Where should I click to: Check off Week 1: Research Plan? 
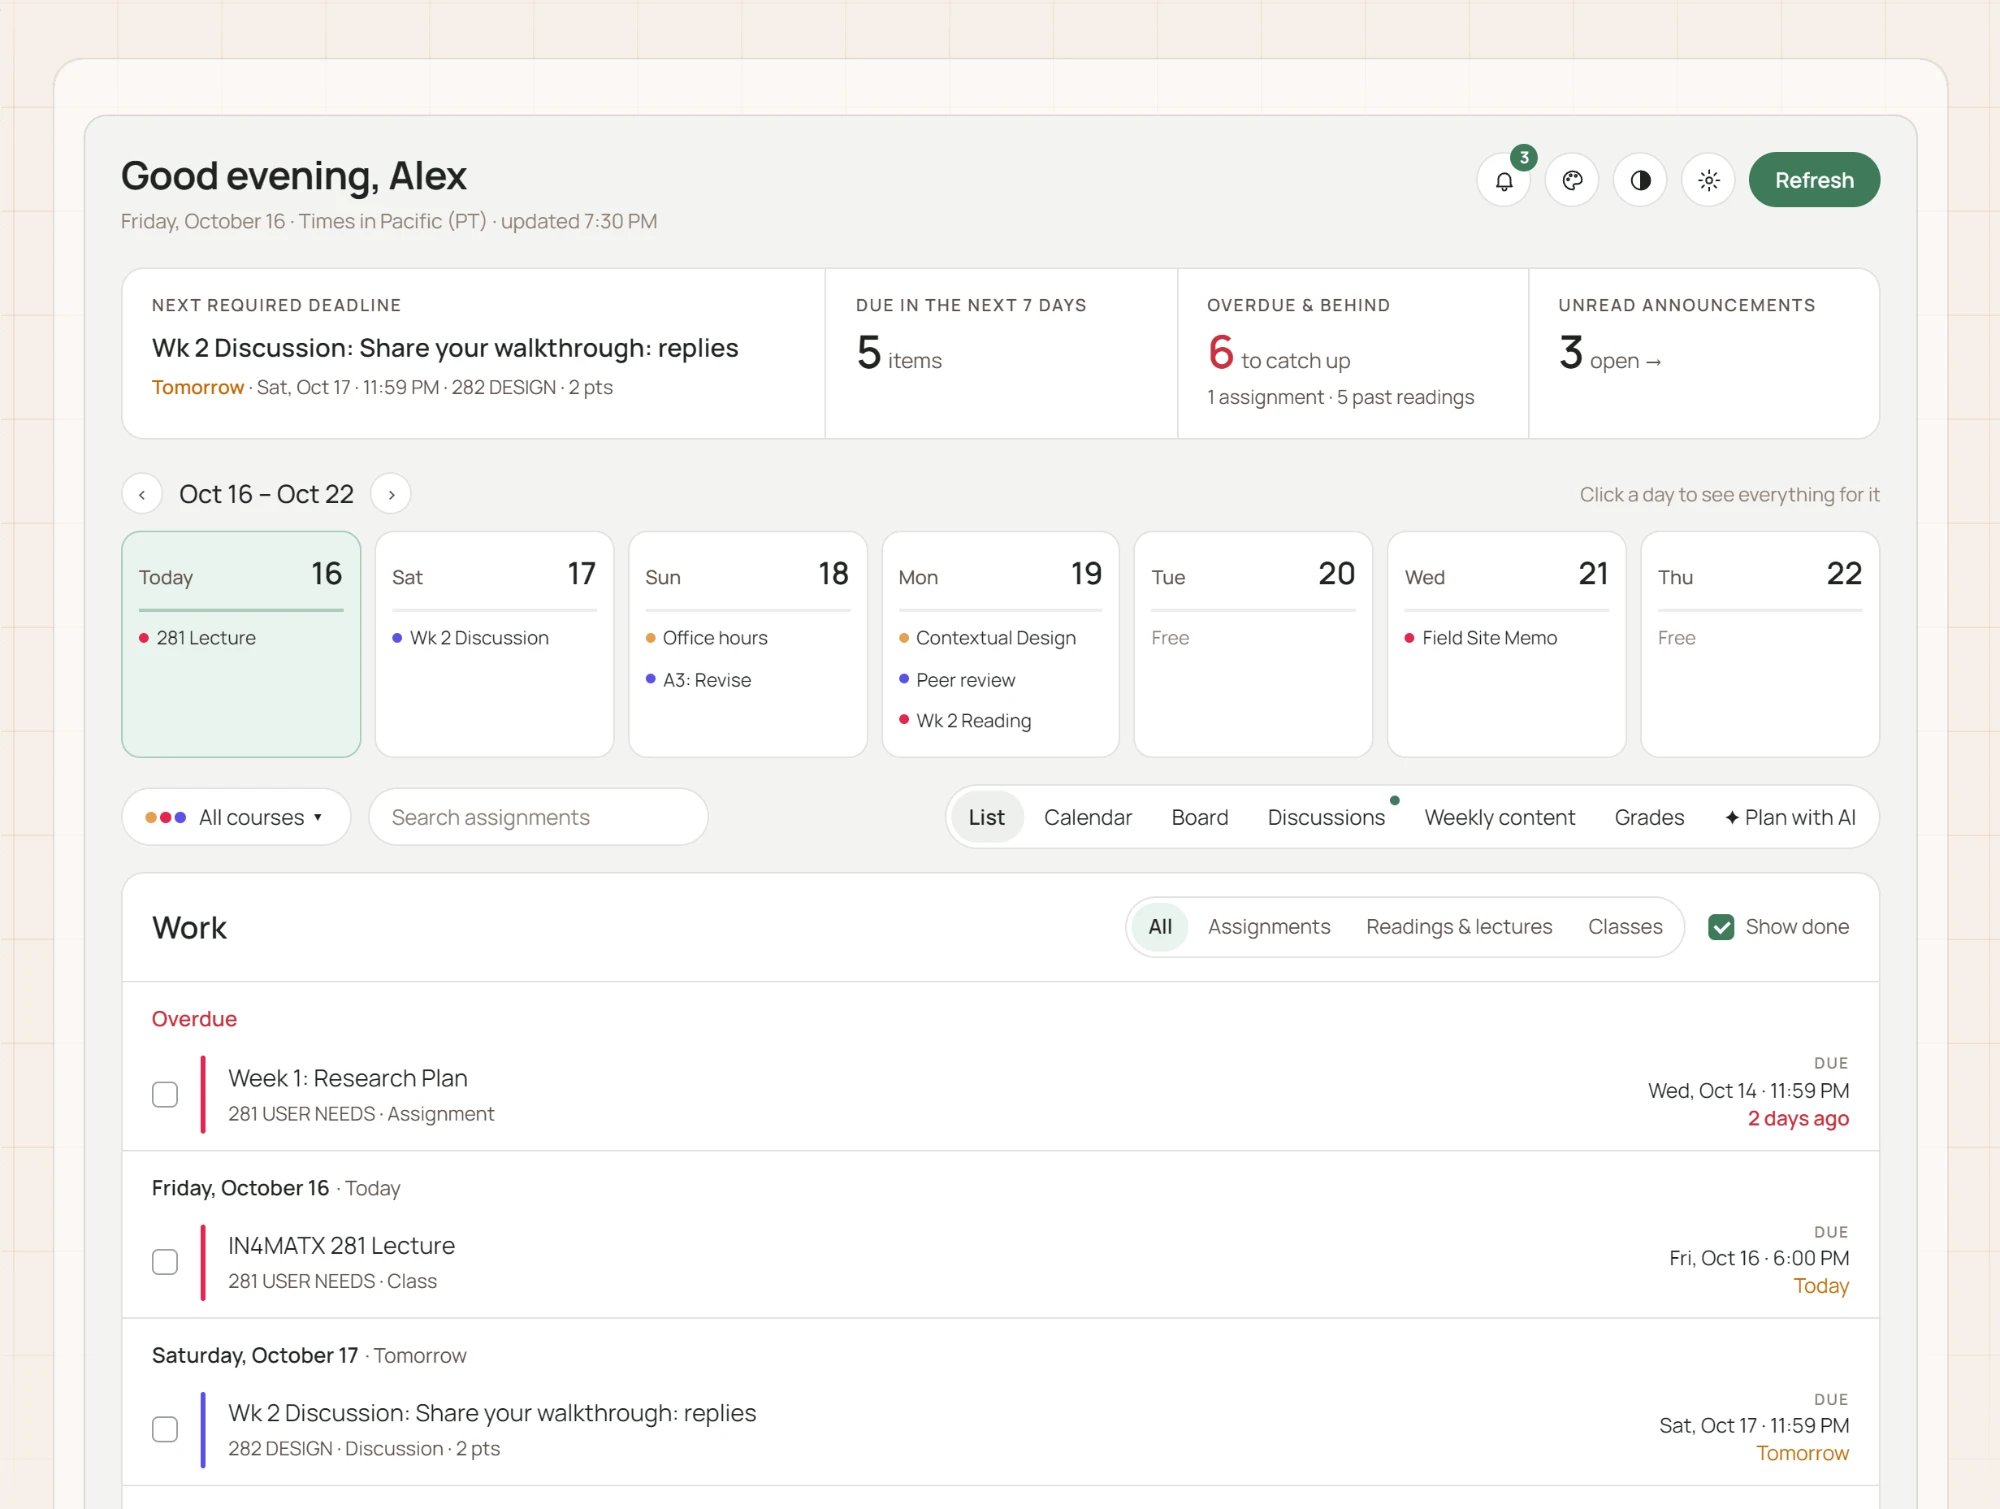coord(165,1094)
